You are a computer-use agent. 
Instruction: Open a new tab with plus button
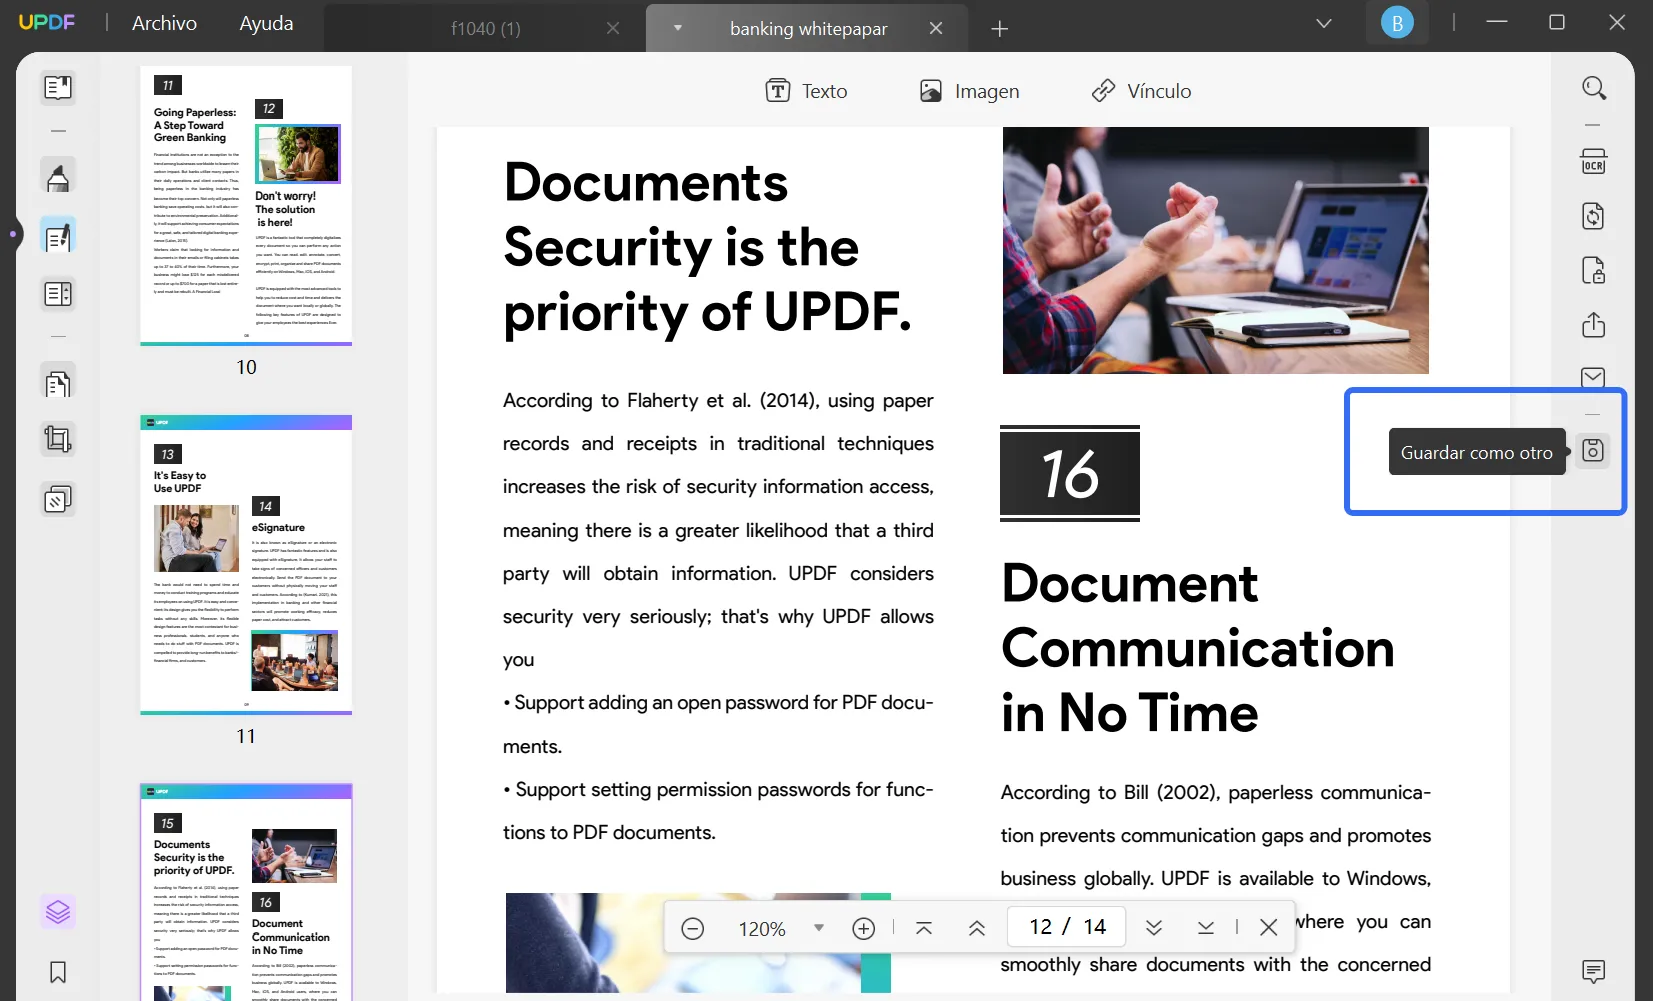999,29
